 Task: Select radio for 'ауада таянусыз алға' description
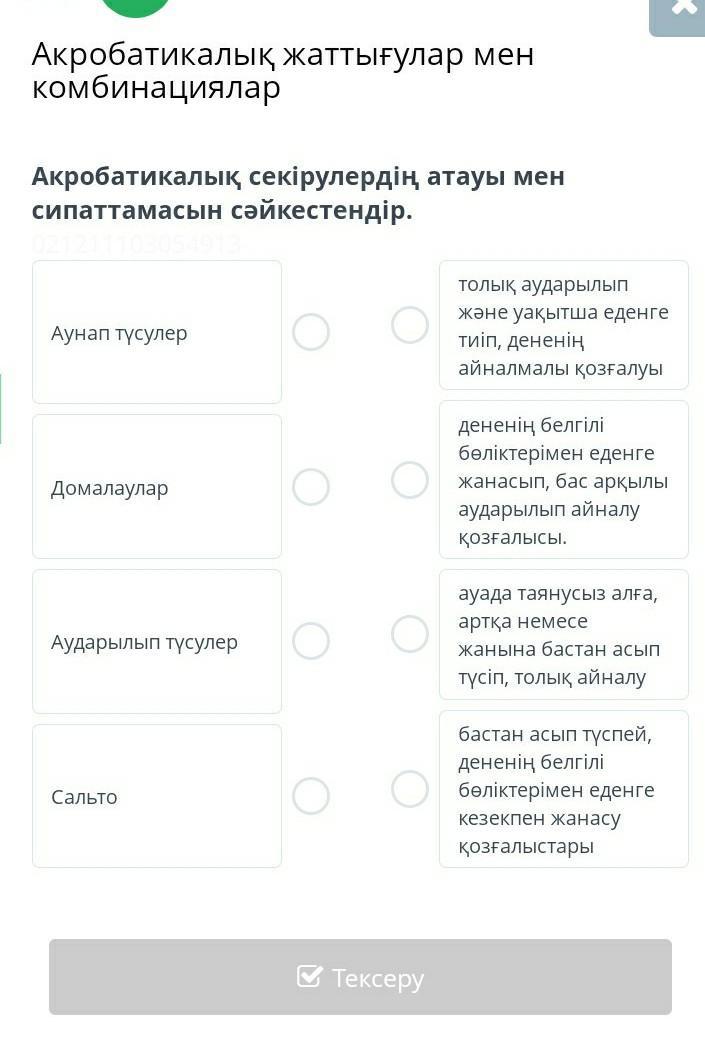(x=410, y=634)
